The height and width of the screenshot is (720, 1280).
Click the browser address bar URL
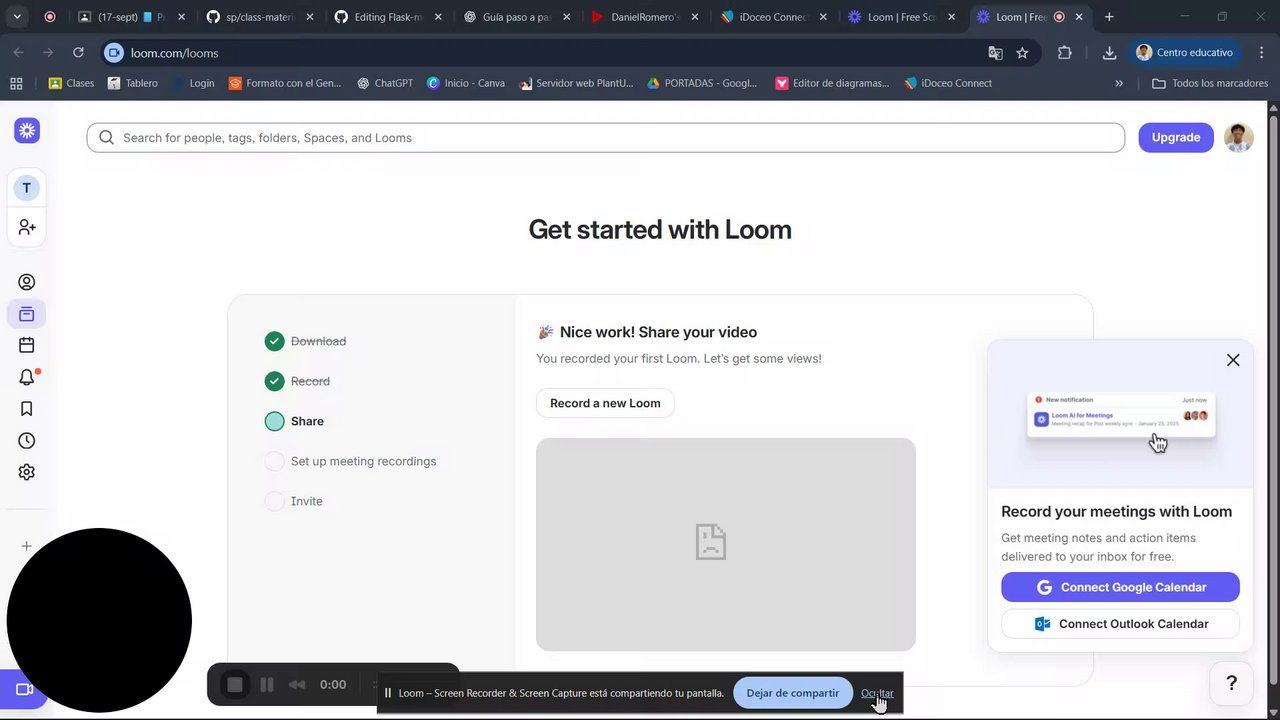tap(174, 53)
